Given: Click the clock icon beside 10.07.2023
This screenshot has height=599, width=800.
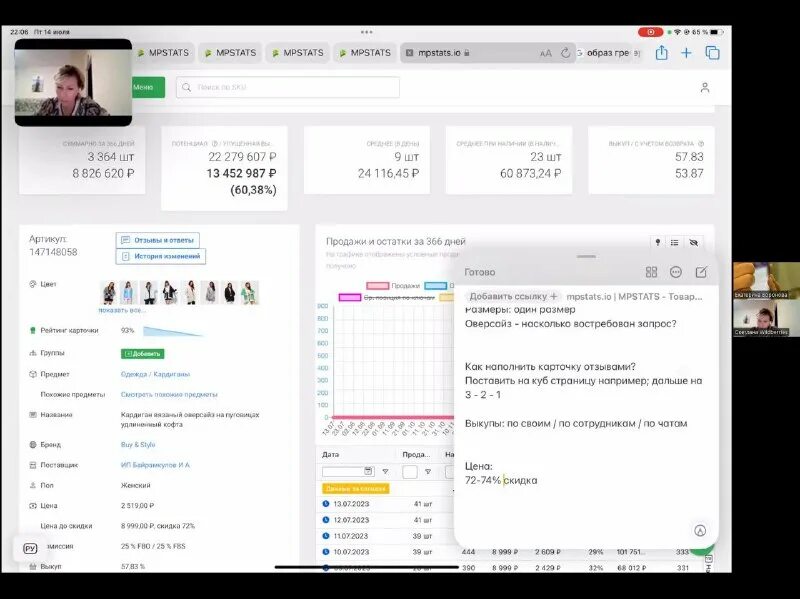Looking at the screenshot, I should coord(326,552).
